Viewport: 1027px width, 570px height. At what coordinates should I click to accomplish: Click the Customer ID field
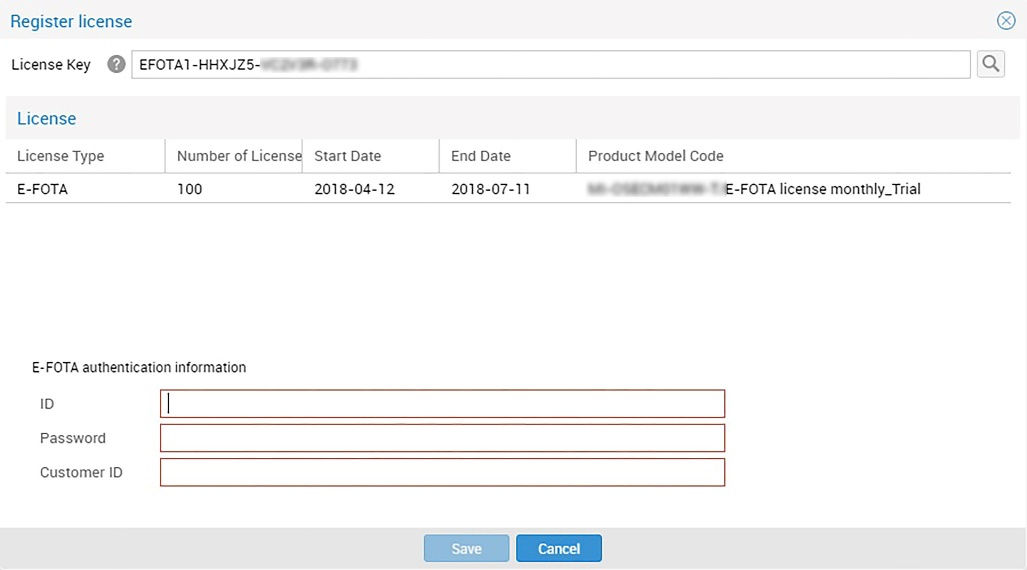coord(442,472)
